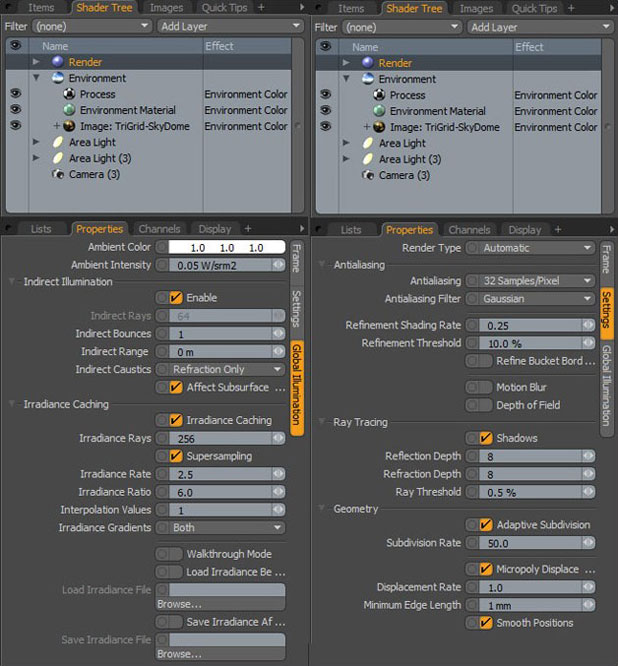Screen dimensions: 618x666
Task: Click arrow stepper icon beside Ambient Intensity
Action: (x=279, y=265)
